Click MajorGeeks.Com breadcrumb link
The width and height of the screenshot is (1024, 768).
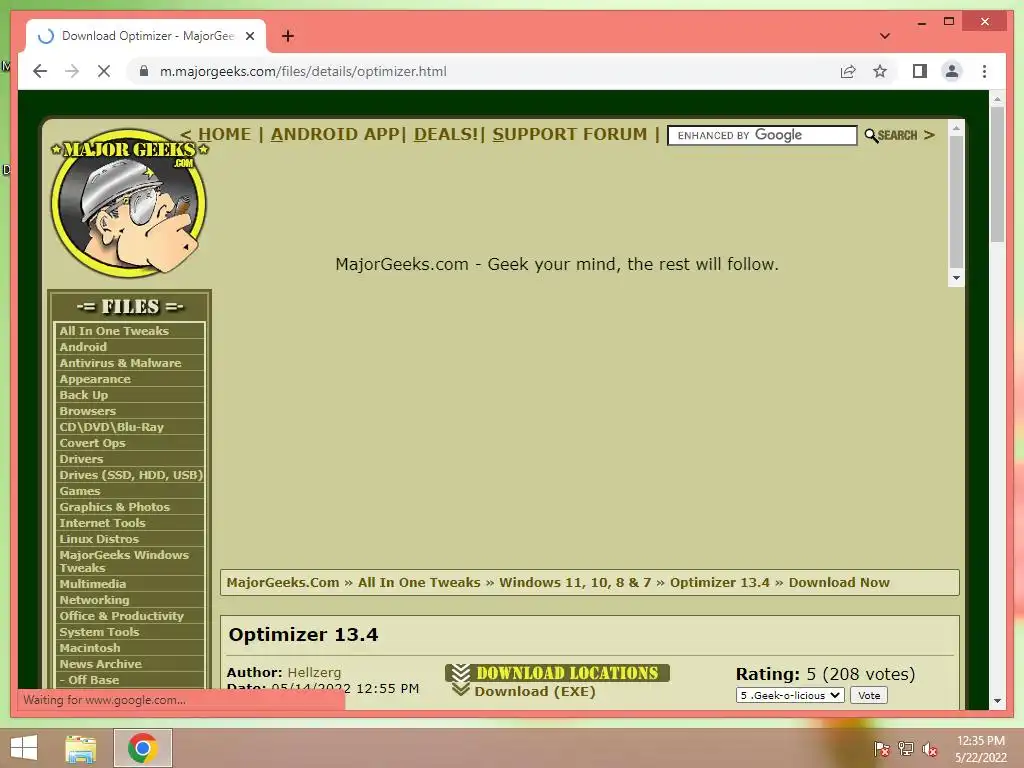(x=283, y=583)
